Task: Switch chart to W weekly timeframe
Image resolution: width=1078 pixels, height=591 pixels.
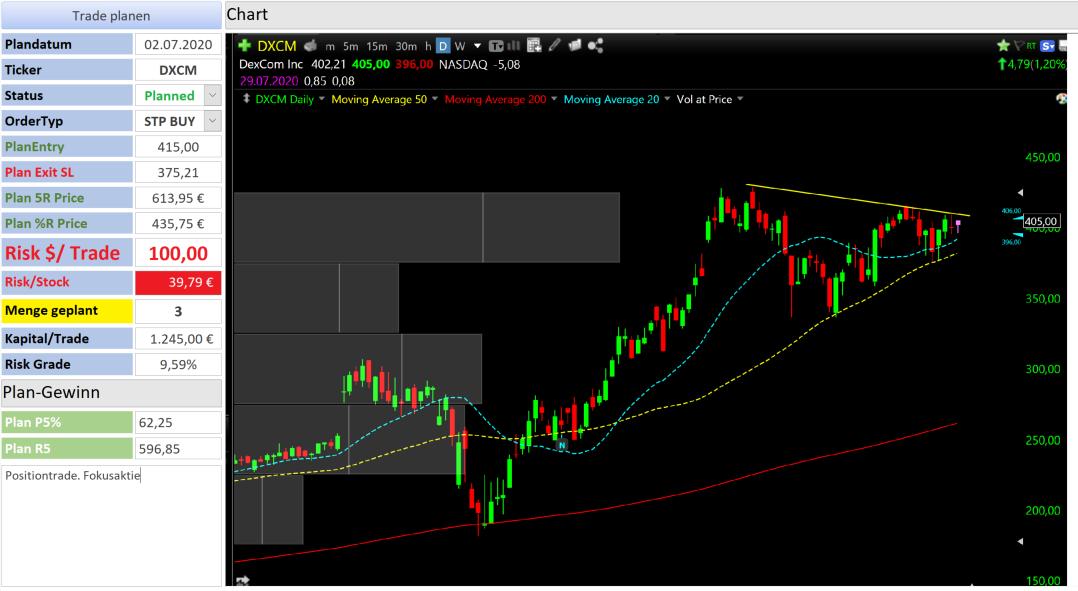Action: [x=460, y=46]
